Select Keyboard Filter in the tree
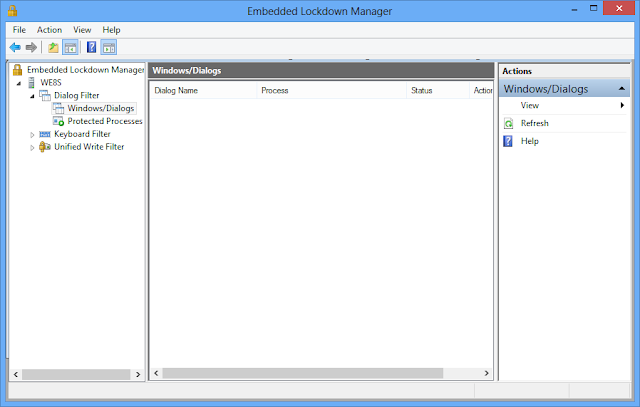Viewport: 640px width, 407px height. pyautogui.click(x=82, y=134)
